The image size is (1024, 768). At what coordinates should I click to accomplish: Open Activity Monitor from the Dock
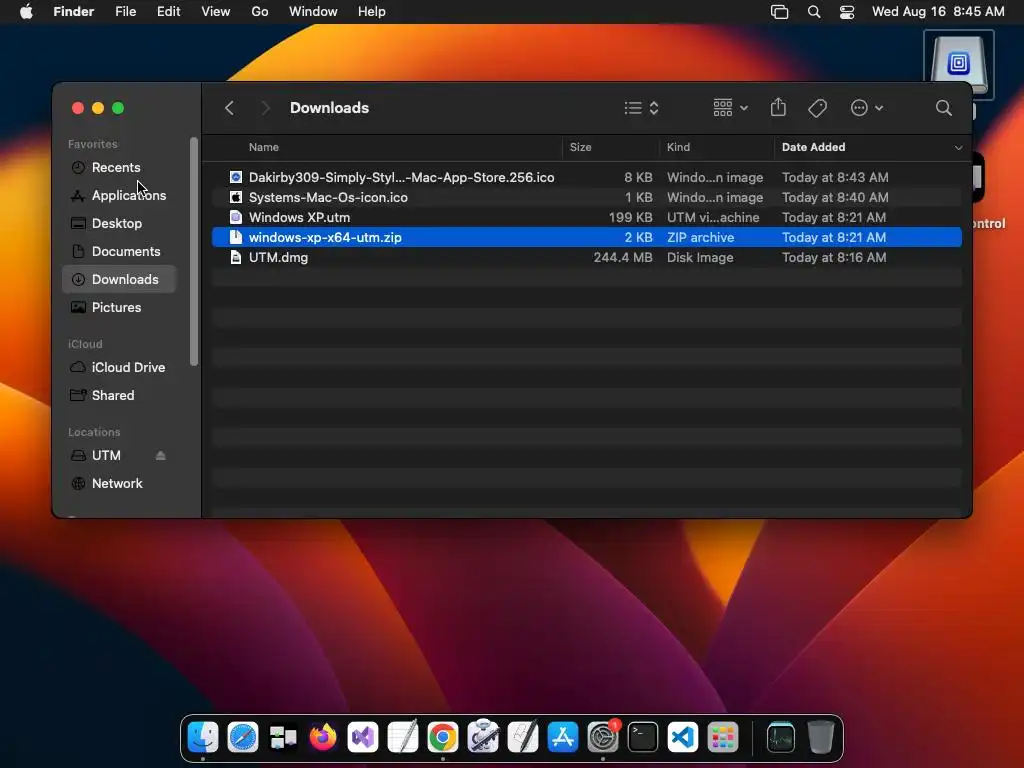tap(780, 737)
